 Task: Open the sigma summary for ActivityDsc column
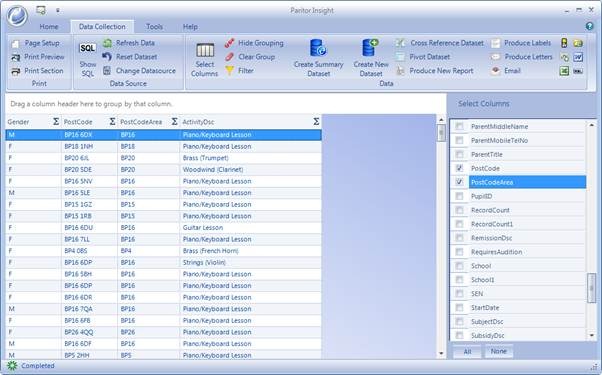[316, 122]
